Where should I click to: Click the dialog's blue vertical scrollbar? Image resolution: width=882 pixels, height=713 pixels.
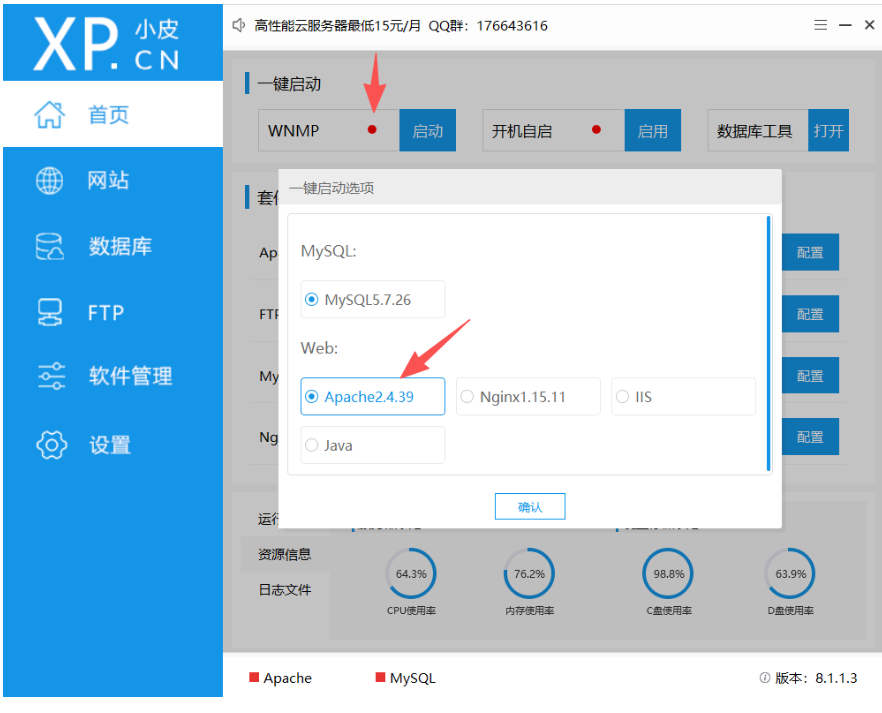tap(768, 344)
